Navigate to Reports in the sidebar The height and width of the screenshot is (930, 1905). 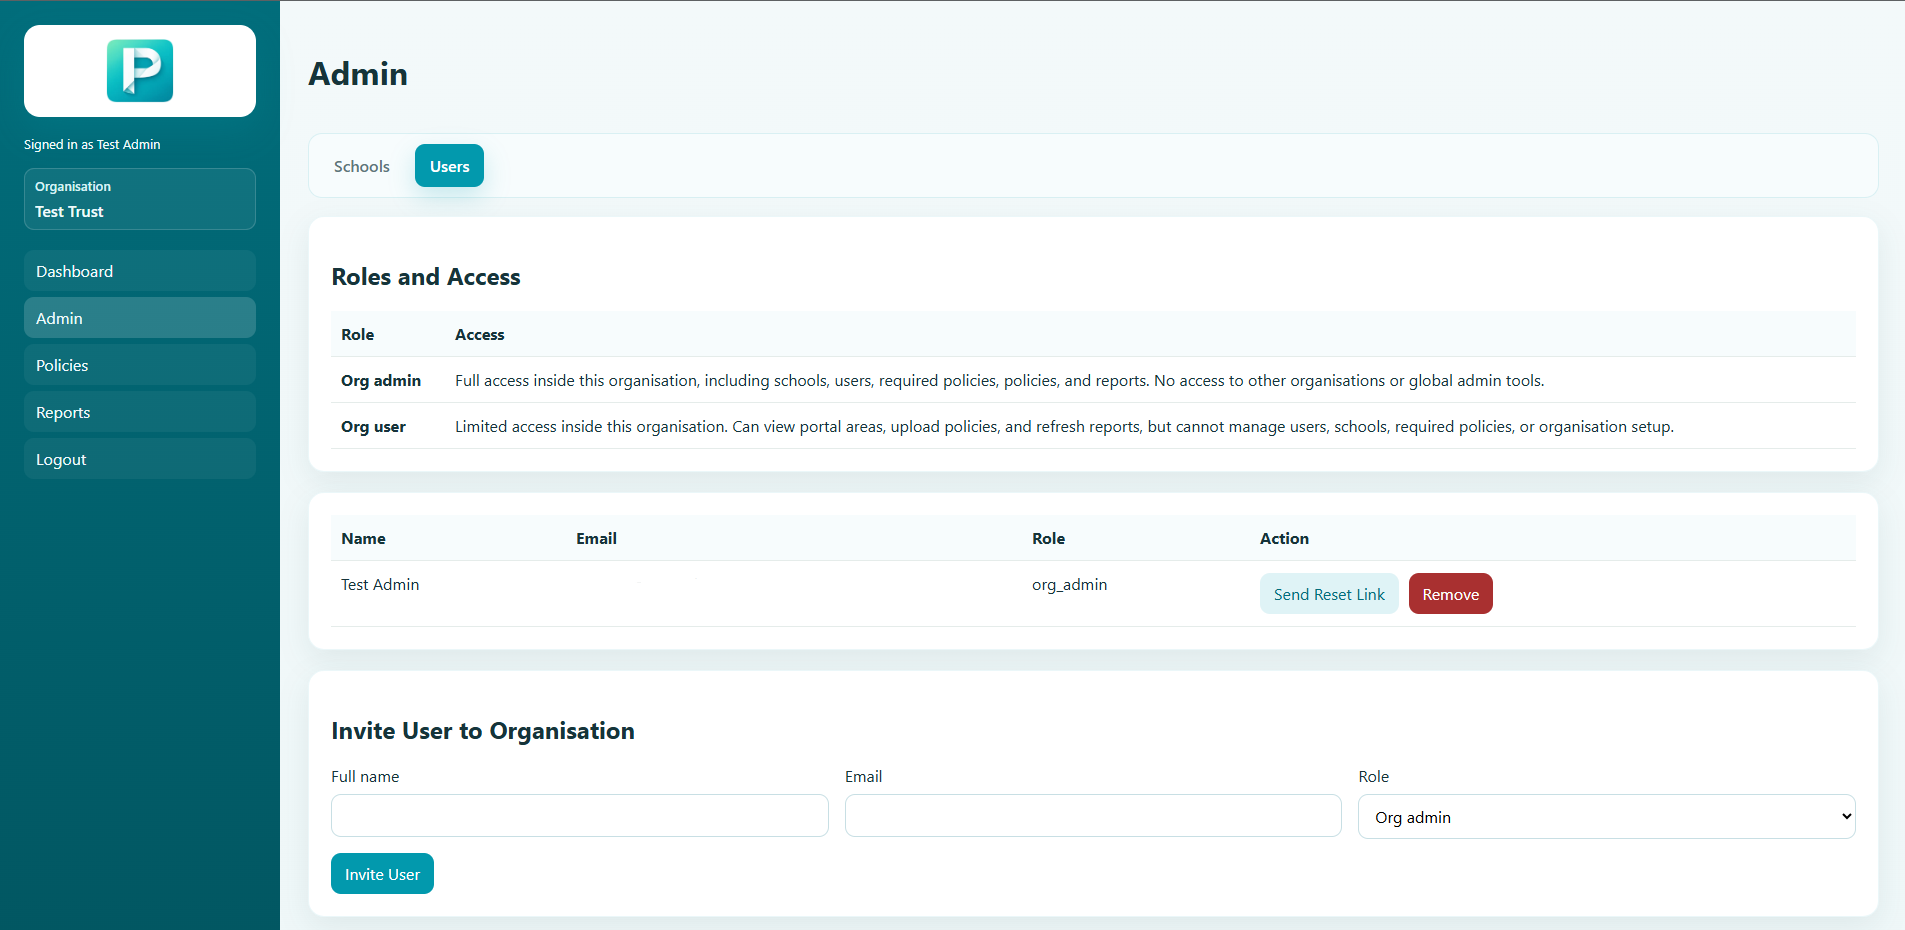140,412
